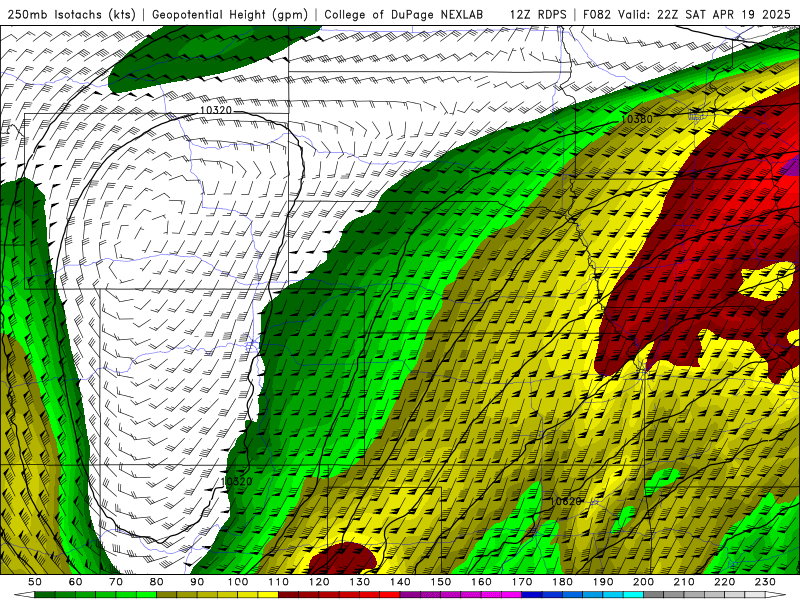Screen dimensions: 800x600
Task: Click the 'F082' forecast hour text
Action: pos(596,15)
